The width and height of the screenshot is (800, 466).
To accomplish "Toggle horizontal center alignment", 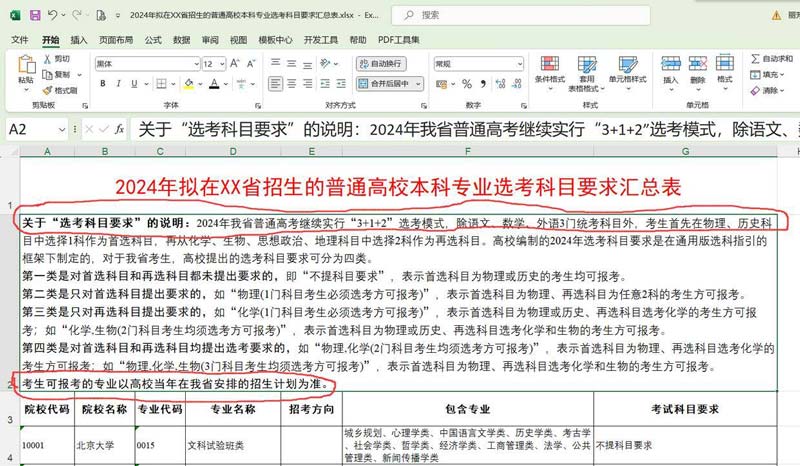I will click(291, 83).
